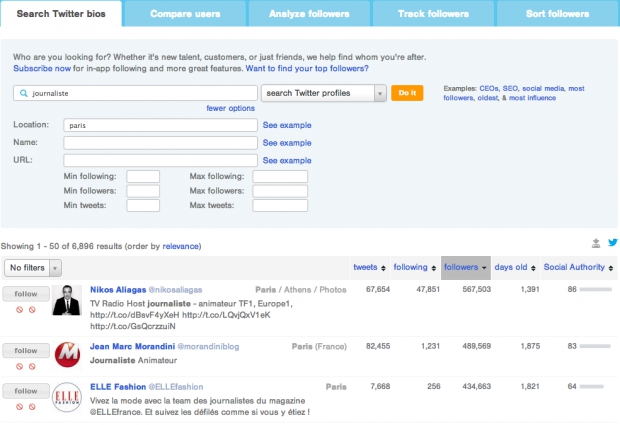Follow Nikos Aliagas
Image resolution: width=620 pixels, height=425 pixels.
pyautogui.click(x=24, y=294)
